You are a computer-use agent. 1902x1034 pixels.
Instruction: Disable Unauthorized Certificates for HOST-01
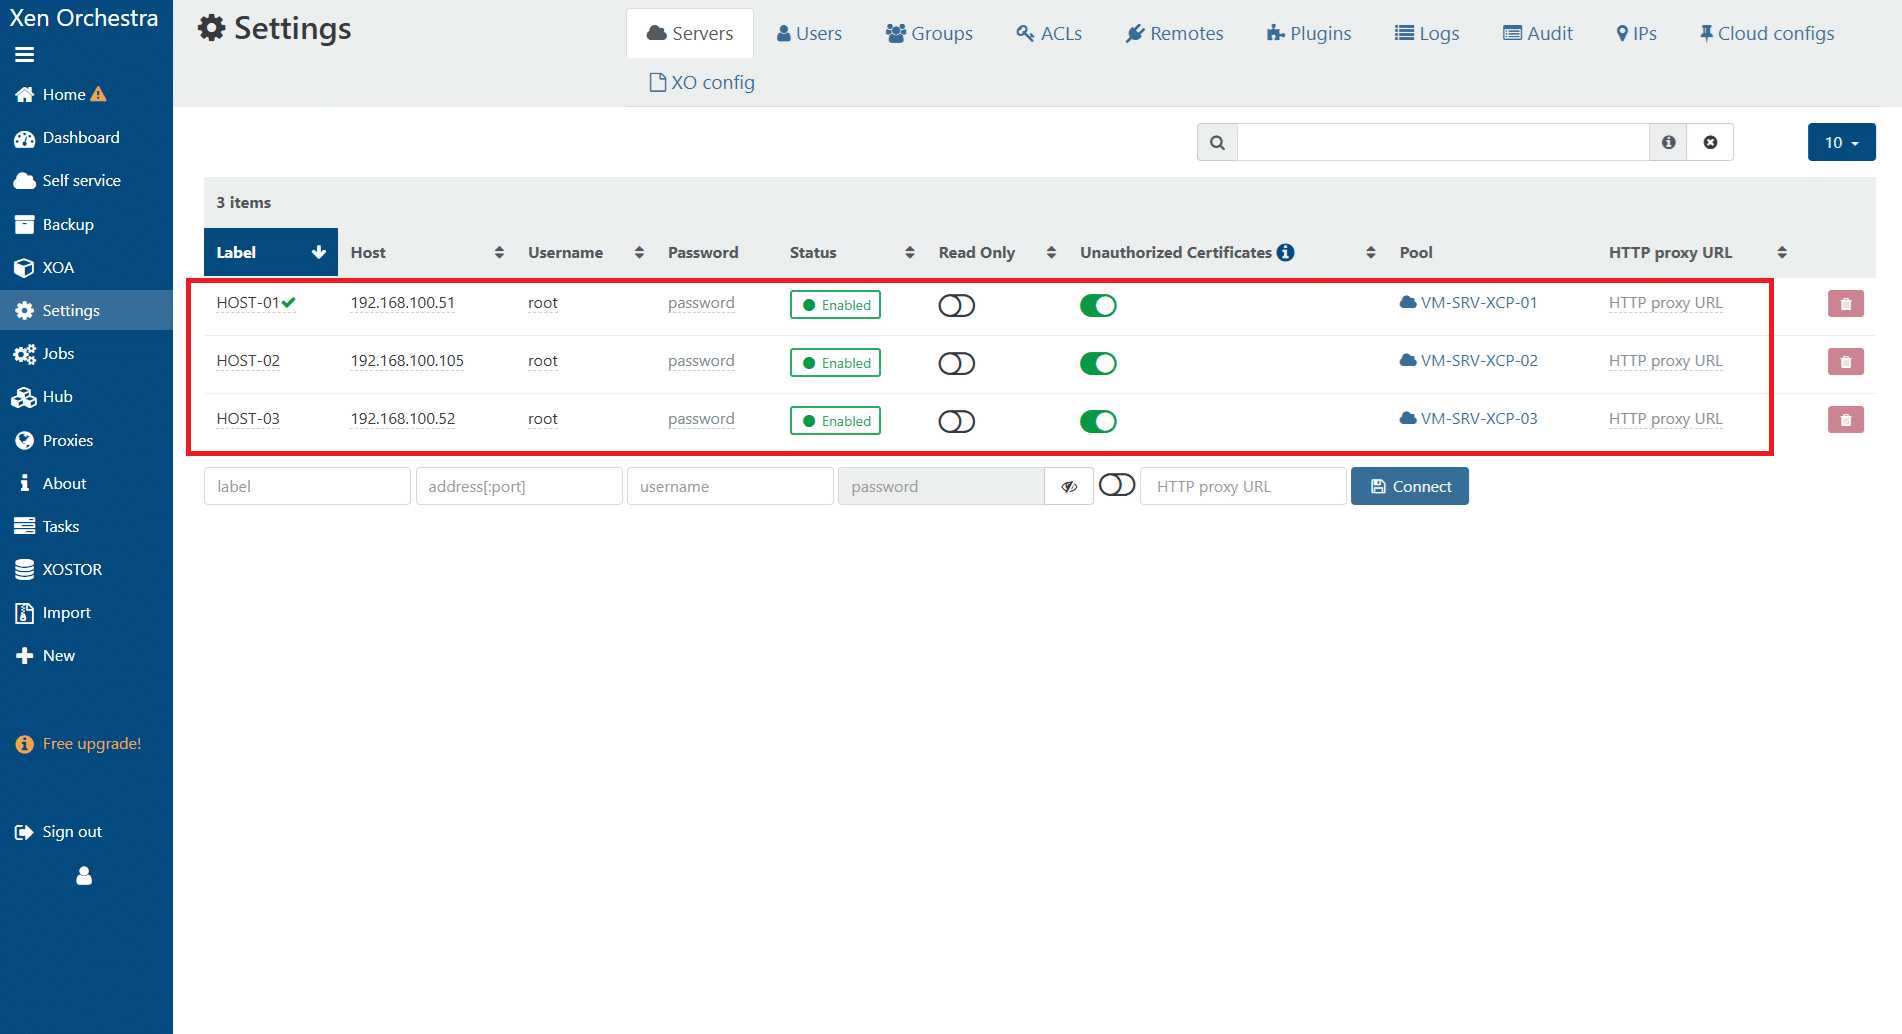tap(1098, 305)
